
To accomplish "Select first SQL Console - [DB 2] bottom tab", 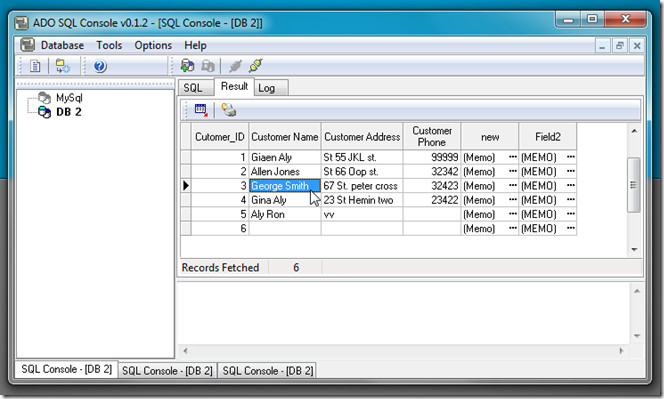I will [x=66, y=369].
